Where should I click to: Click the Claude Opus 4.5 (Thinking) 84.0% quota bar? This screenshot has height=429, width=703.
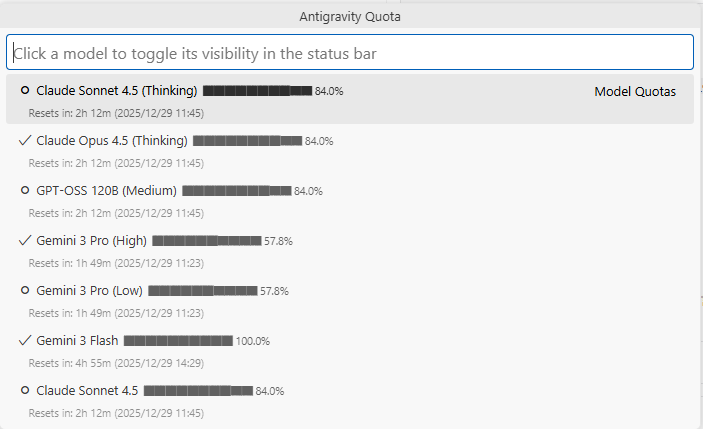coord(247,141)
